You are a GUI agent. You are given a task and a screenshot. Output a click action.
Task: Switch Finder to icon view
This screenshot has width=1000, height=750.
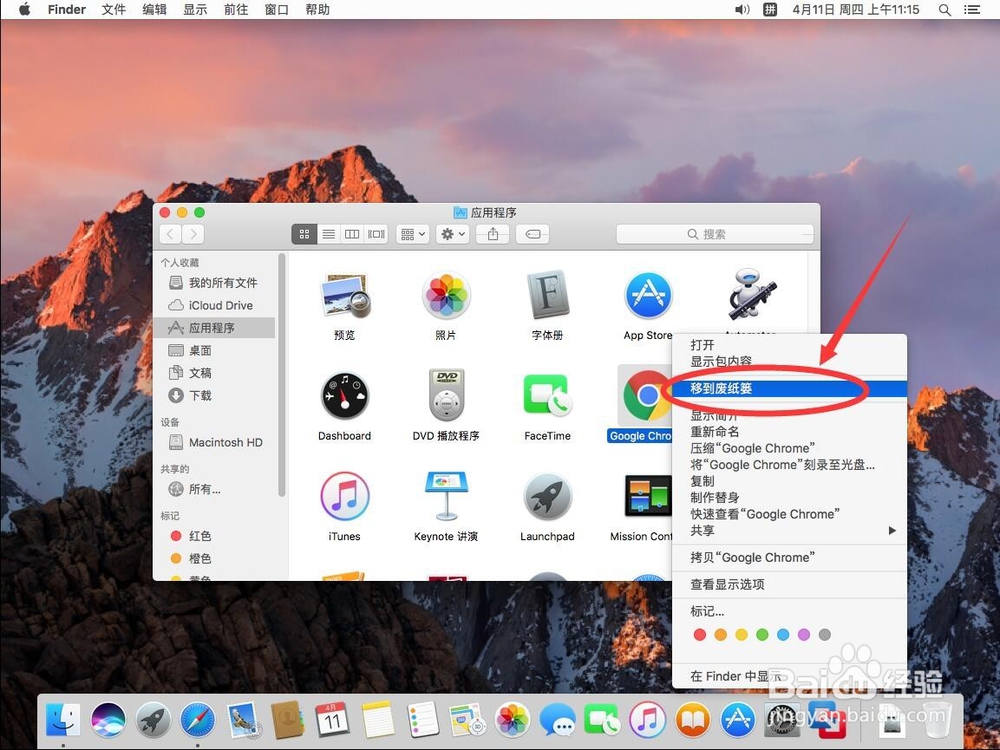pyautogui.click(x=304, y=234)
